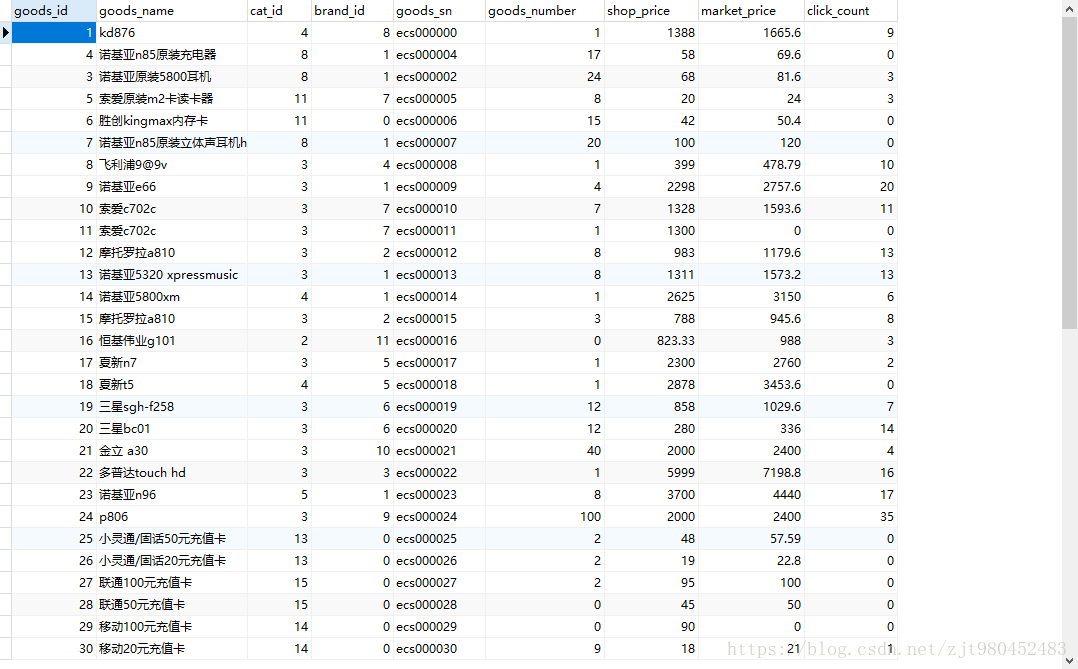Viewport: 1078px width, 669px height.
Task: Select the cell containing kd876
Action: point(172,32)
